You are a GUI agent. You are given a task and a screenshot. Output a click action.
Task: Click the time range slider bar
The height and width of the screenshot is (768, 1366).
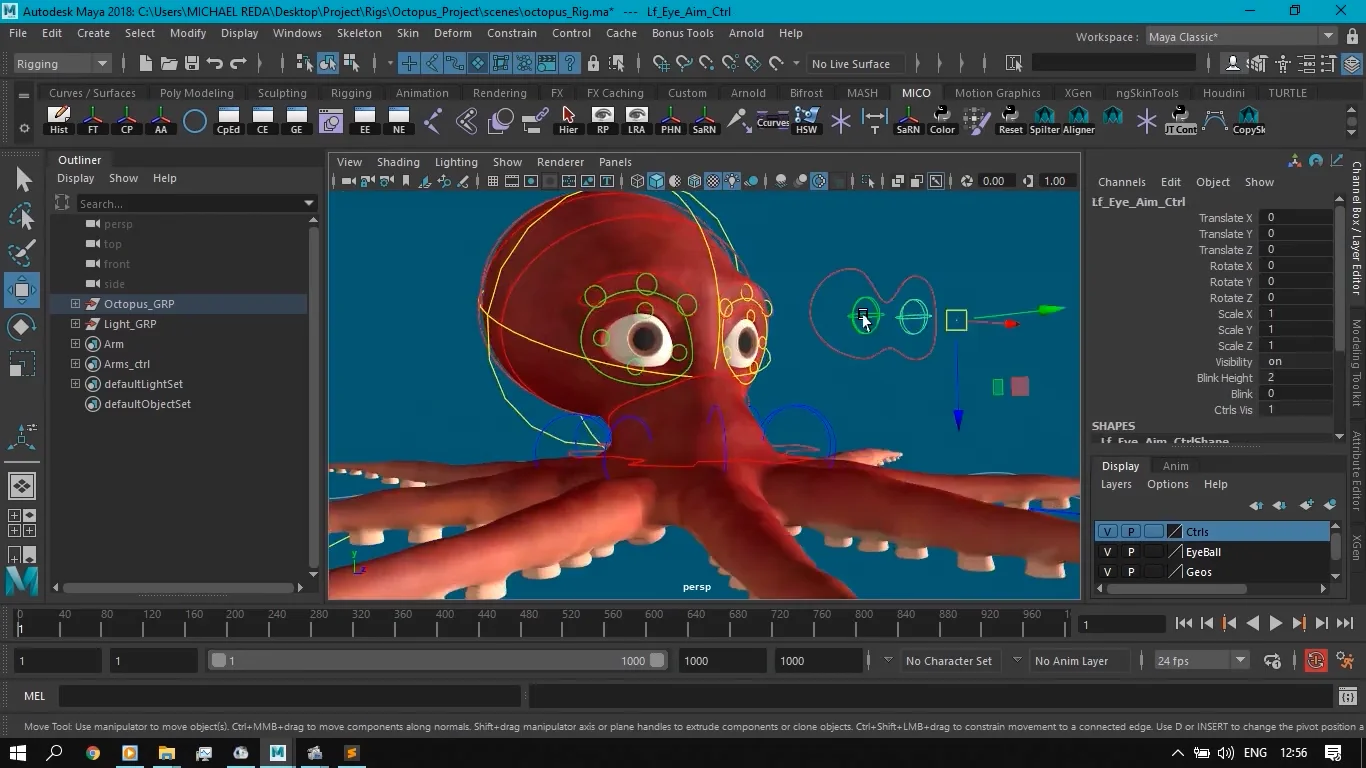pos(438,660)
